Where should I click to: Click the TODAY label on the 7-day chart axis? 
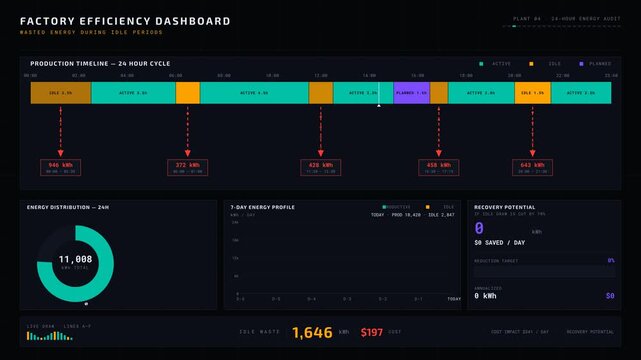pos(454,299)
